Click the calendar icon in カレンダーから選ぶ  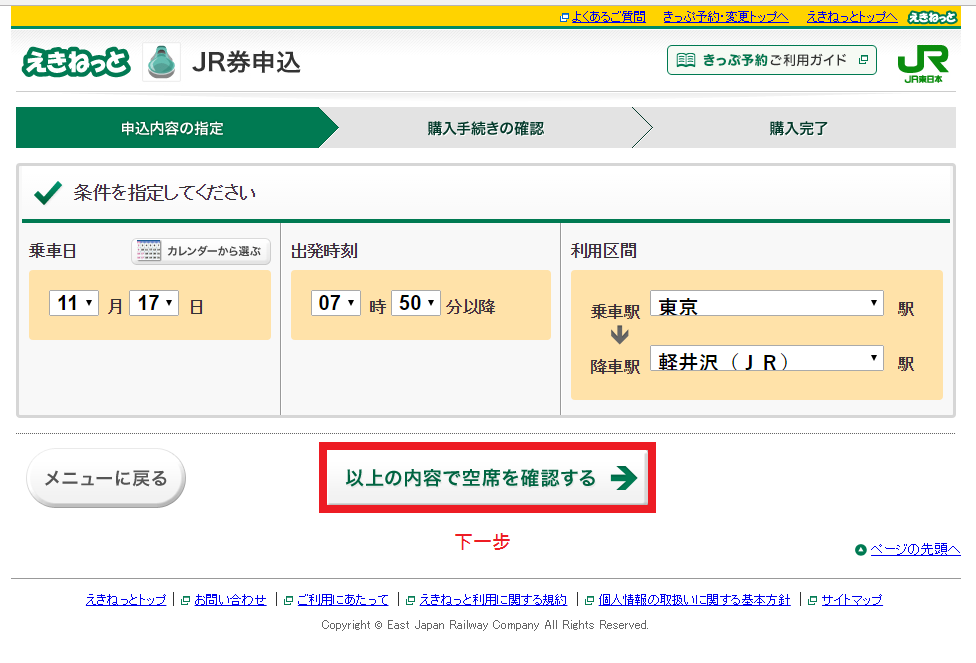click(149, 251)
